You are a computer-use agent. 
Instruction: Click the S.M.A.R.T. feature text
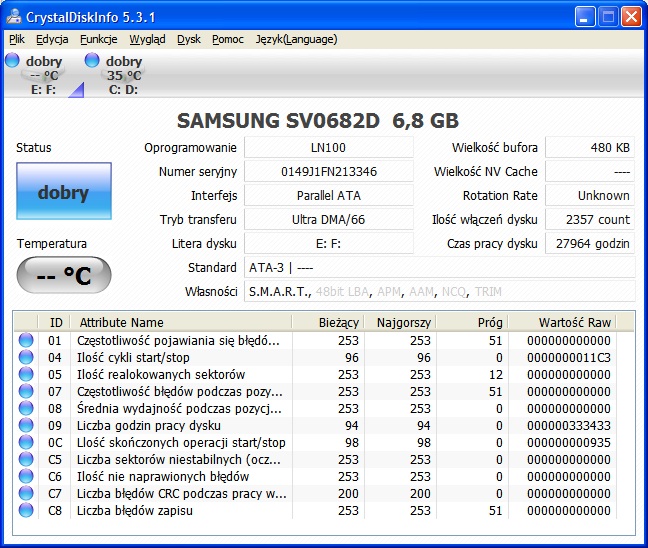pyautogui.click(x=278, y=292)
